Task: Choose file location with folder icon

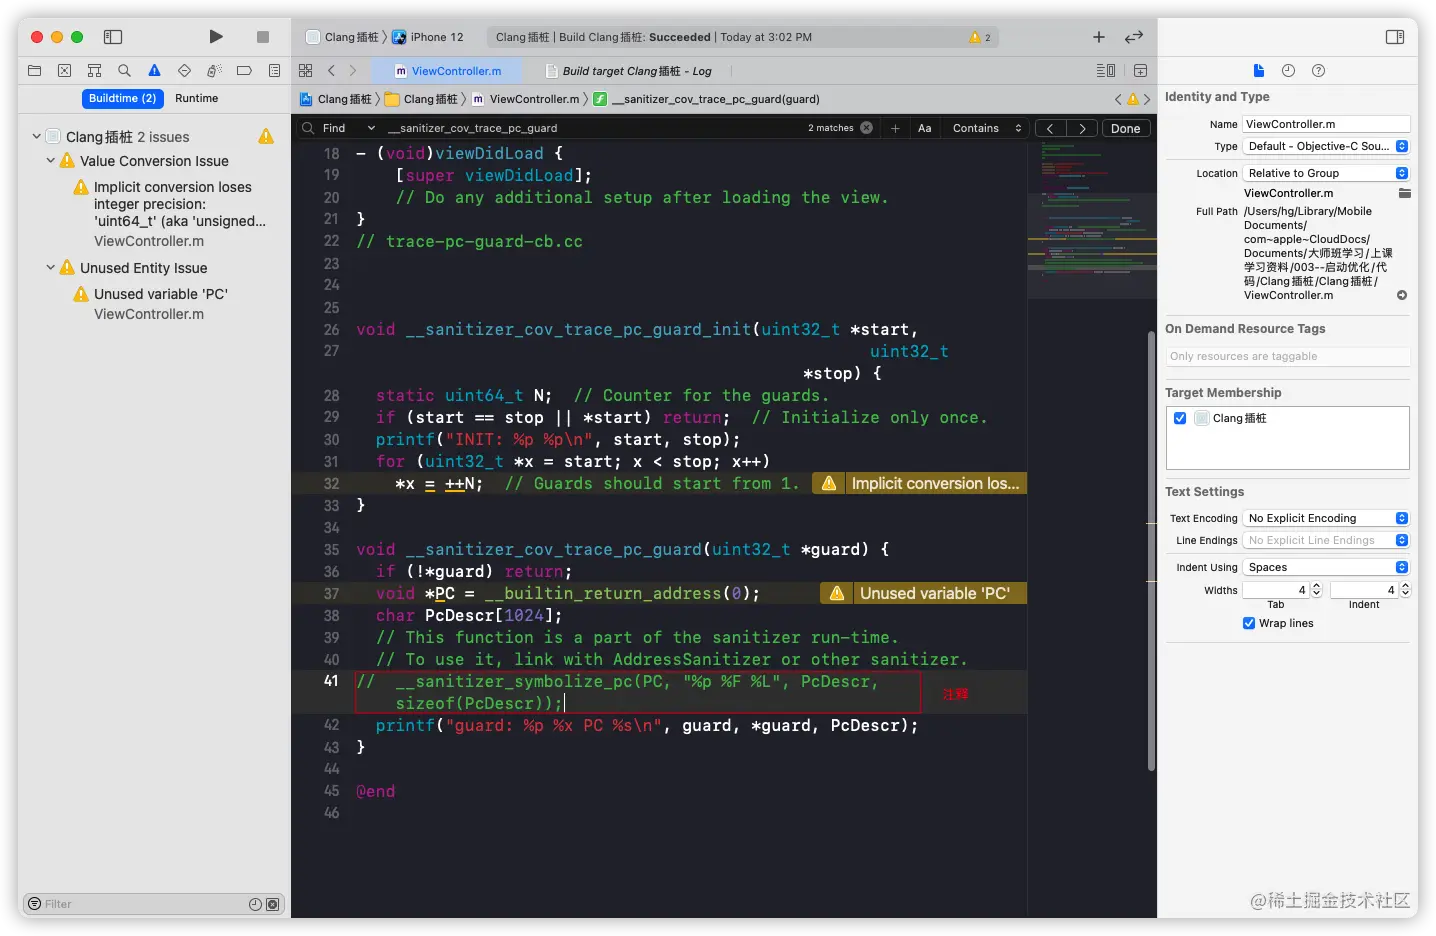Action: tap(1404, 193)
